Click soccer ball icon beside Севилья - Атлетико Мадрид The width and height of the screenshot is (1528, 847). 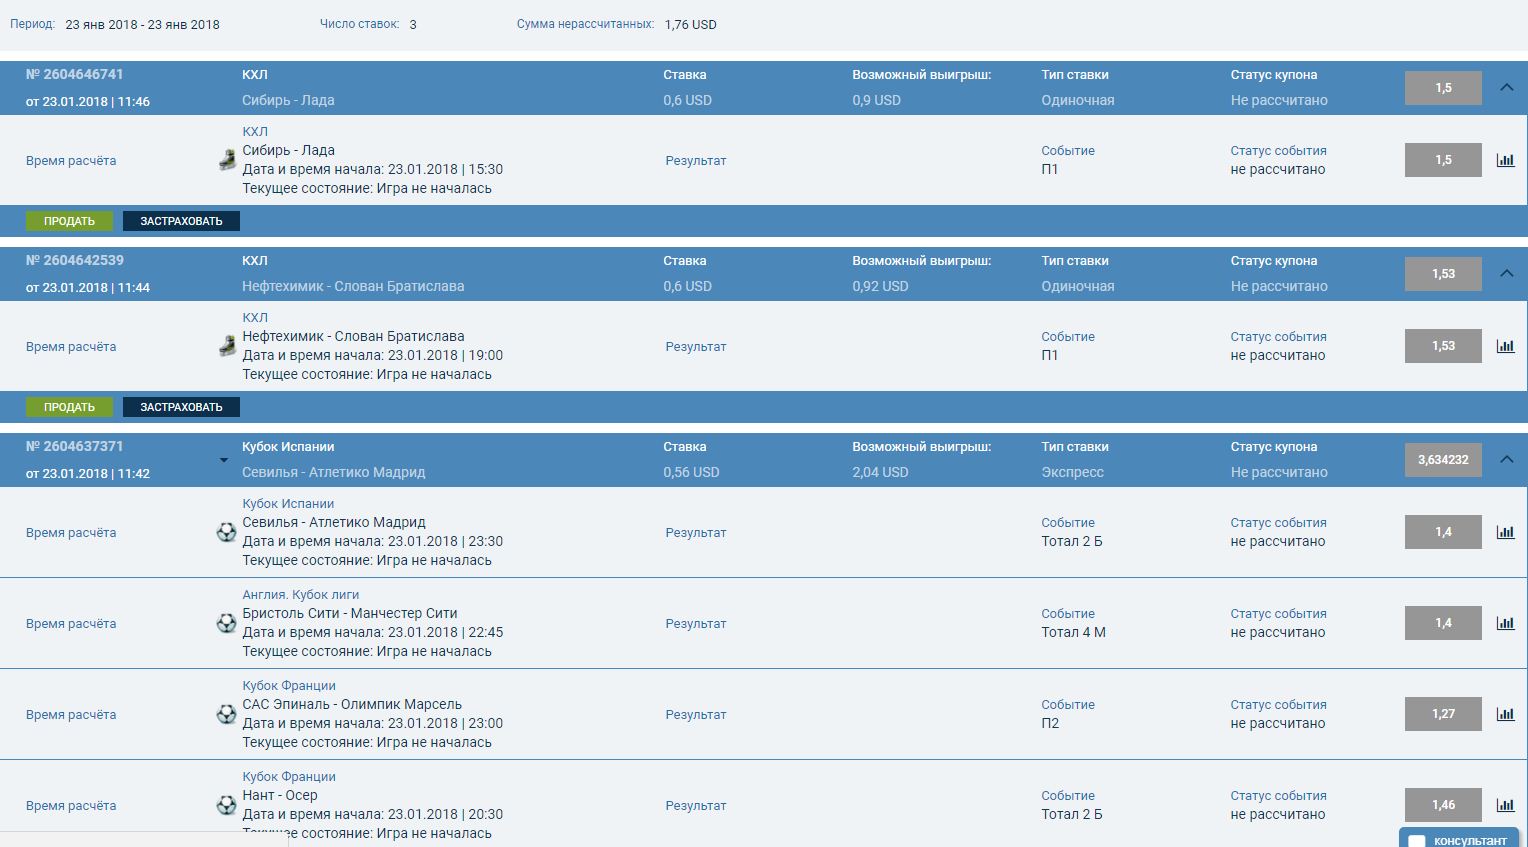point(227,532)
